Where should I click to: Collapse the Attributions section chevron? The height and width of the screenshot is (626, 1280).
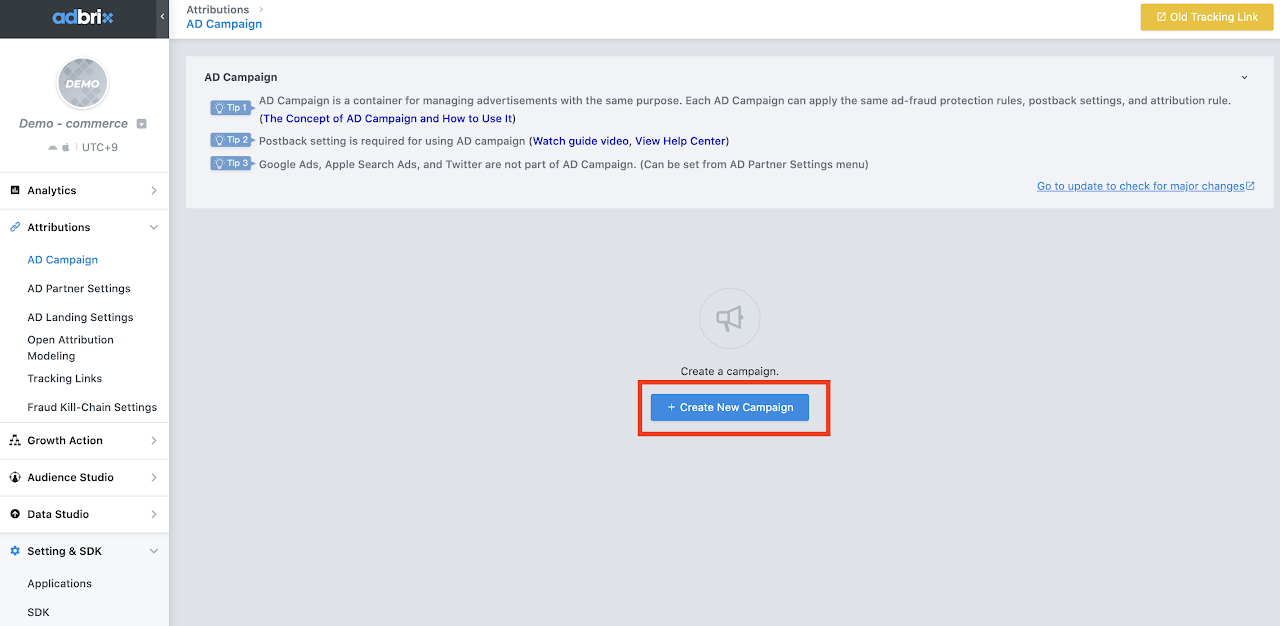coord(153,227)
